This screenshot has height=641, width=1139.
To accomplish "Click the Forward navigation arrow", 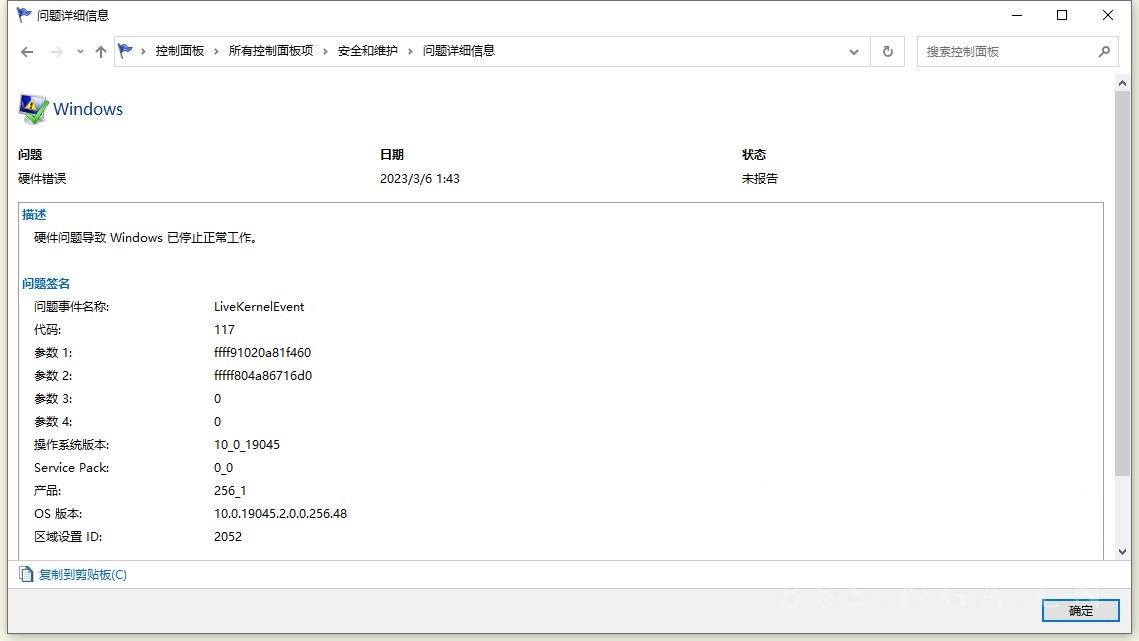I will click(x=55, y=51).
